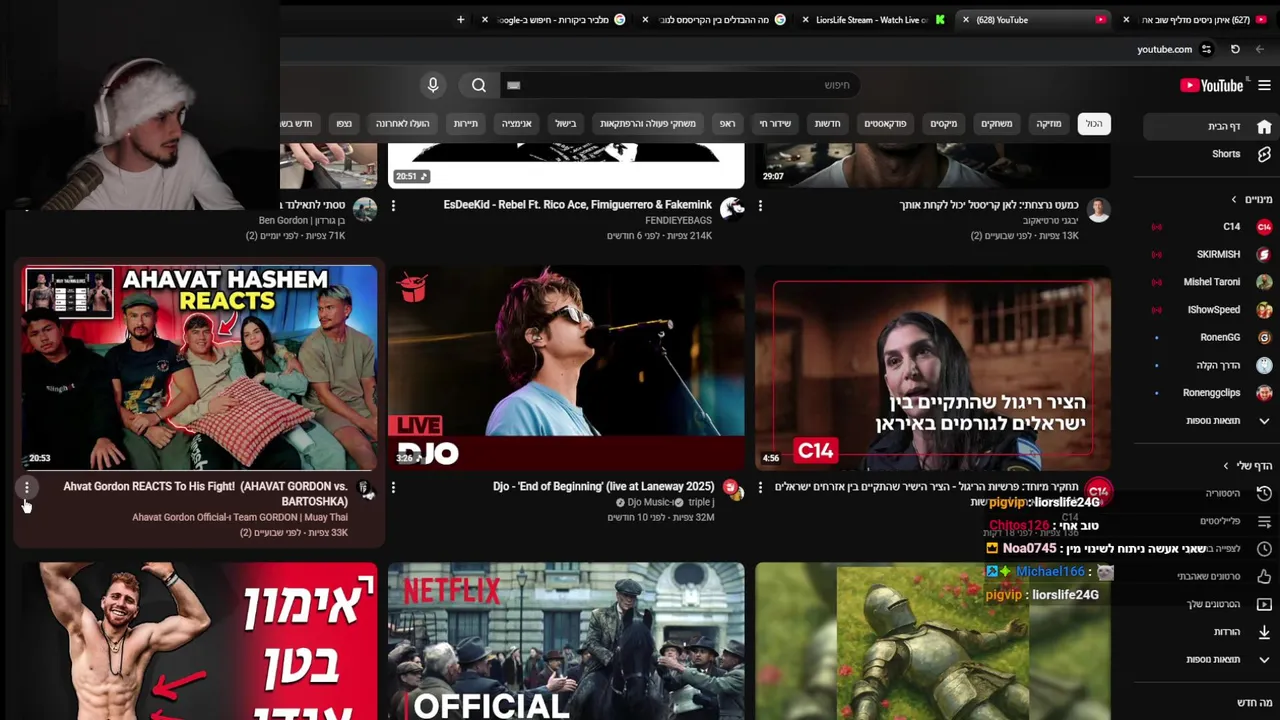Close the LiorsLife Stream browser tab
This screenshot has height=720, width=1280.
click(805, 20)
